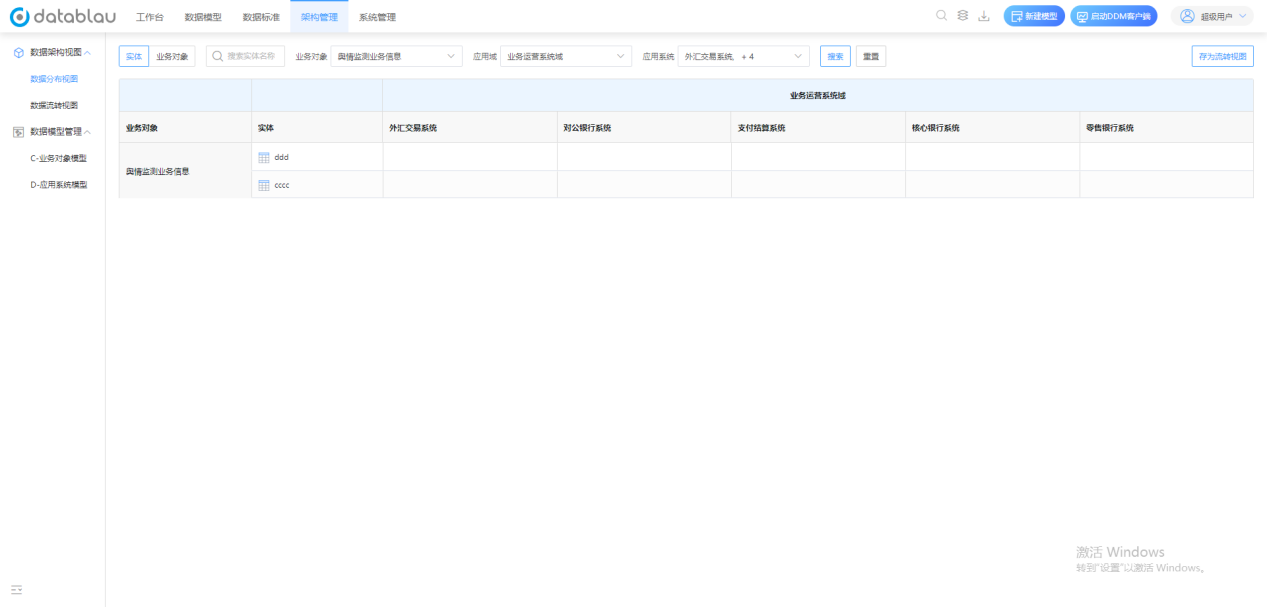
Task: Click the user avatar icon
Action: 1187,16
